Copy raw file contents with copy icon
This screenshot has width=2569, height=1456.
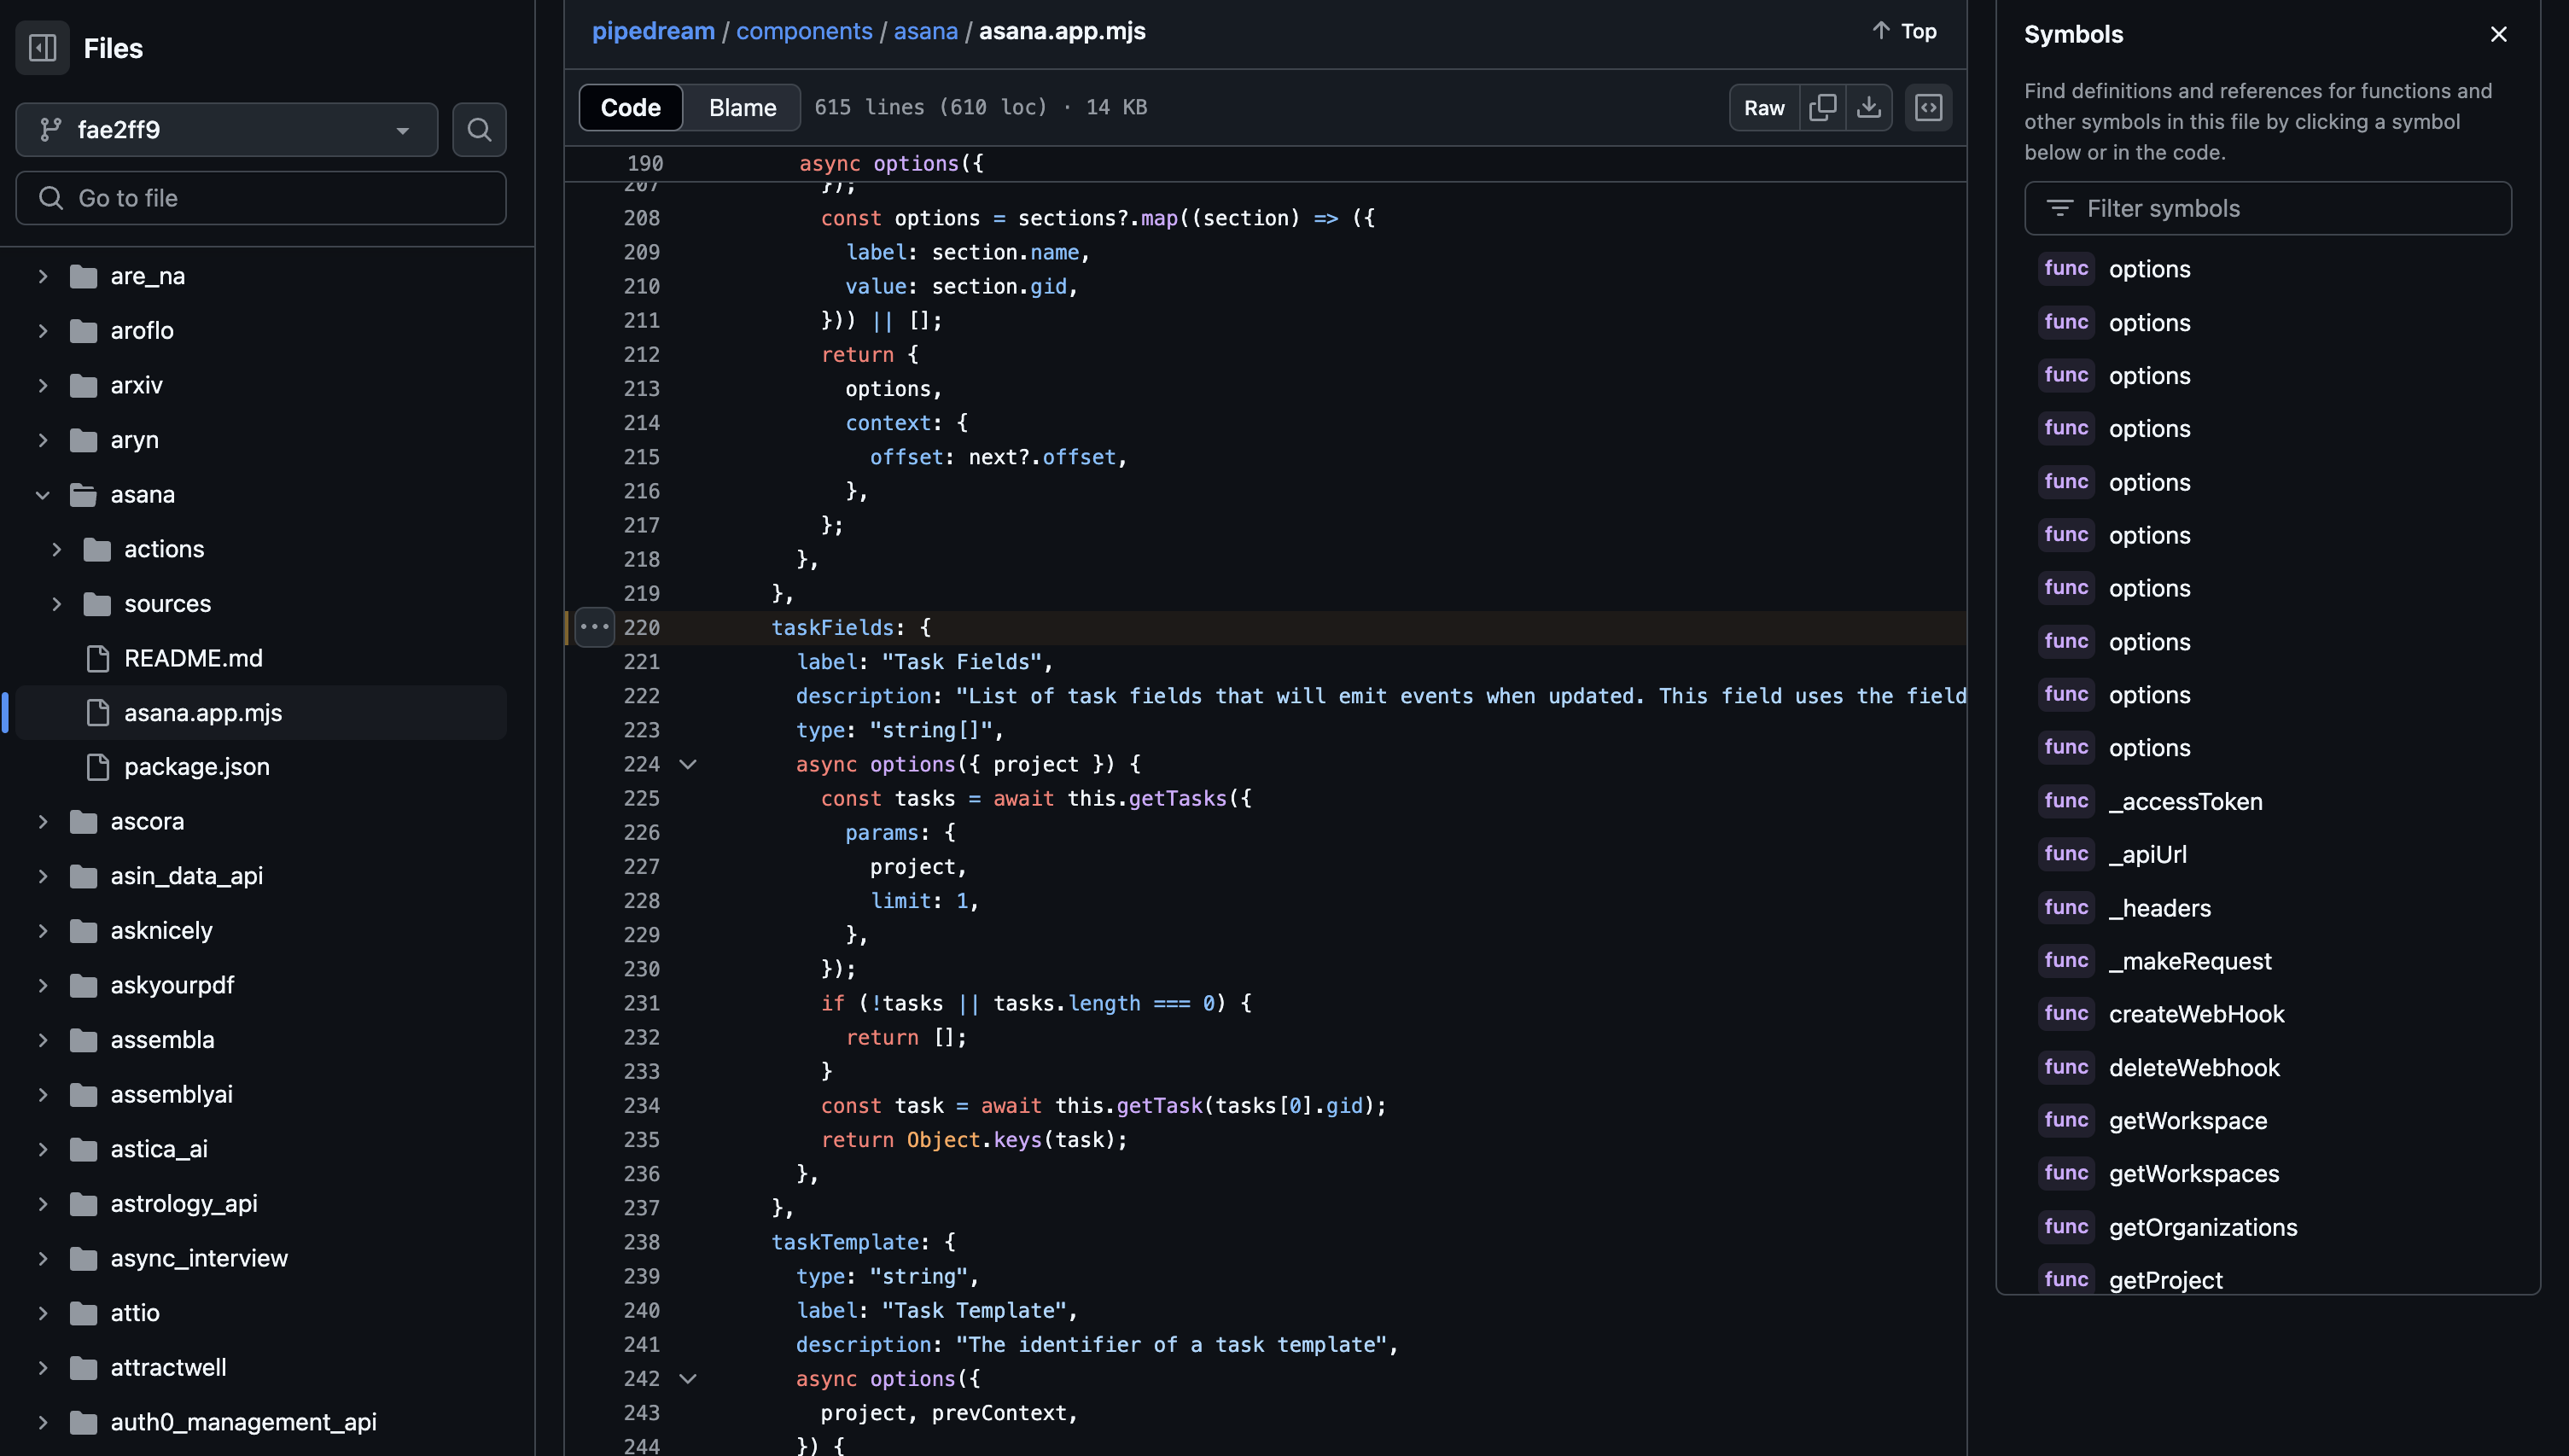(x=1822, y=107)
